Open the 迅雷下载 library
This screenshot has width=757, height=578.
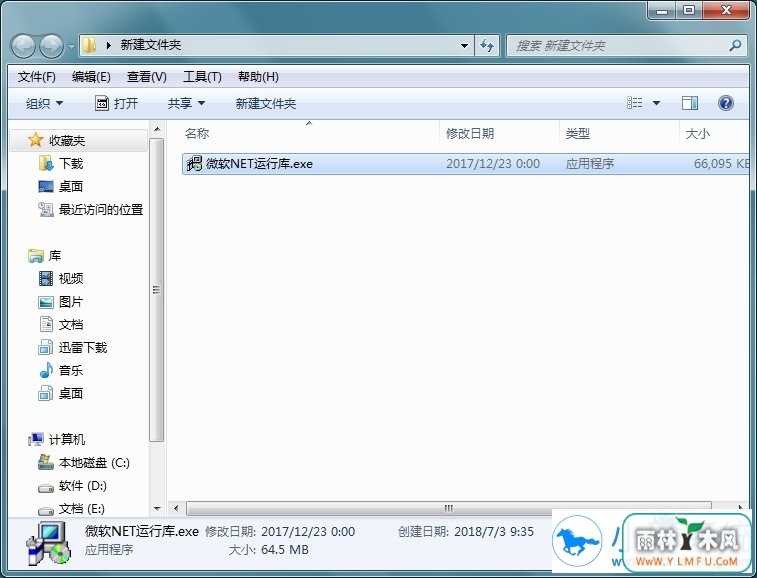(x=83, y=348)
